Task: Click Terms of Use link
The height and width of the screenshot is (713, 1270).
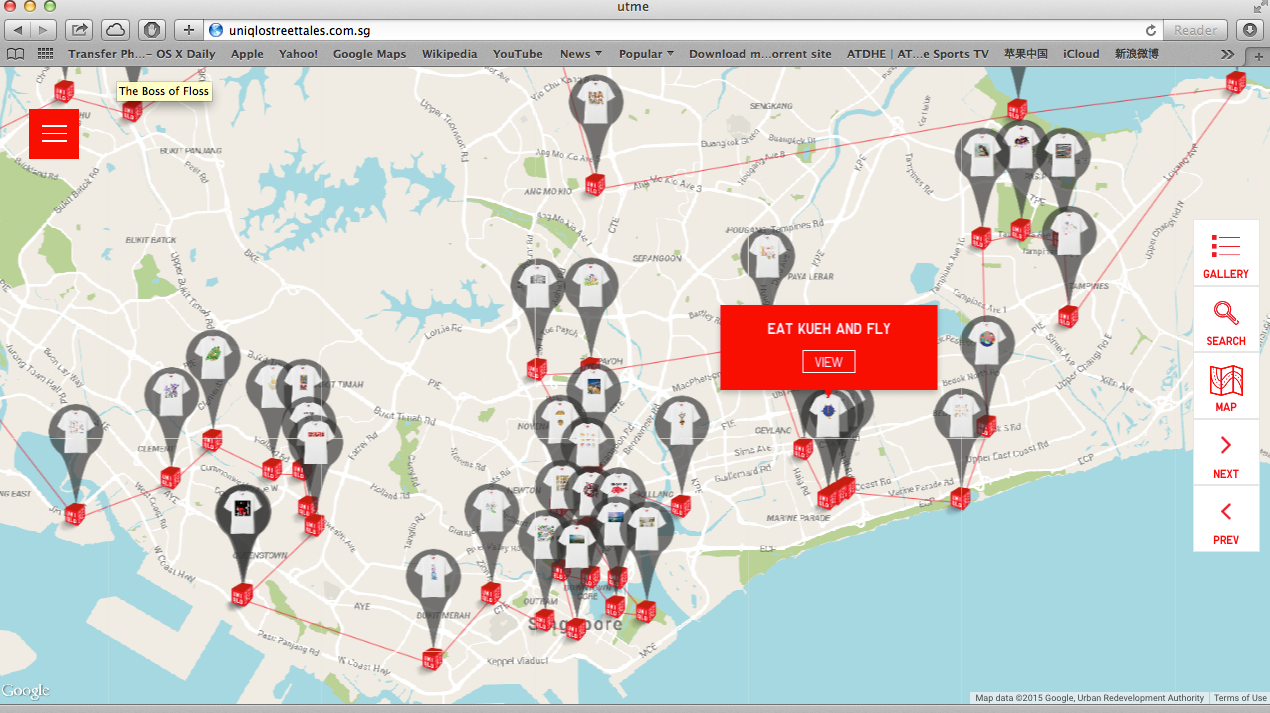Action: [1240, 698]
